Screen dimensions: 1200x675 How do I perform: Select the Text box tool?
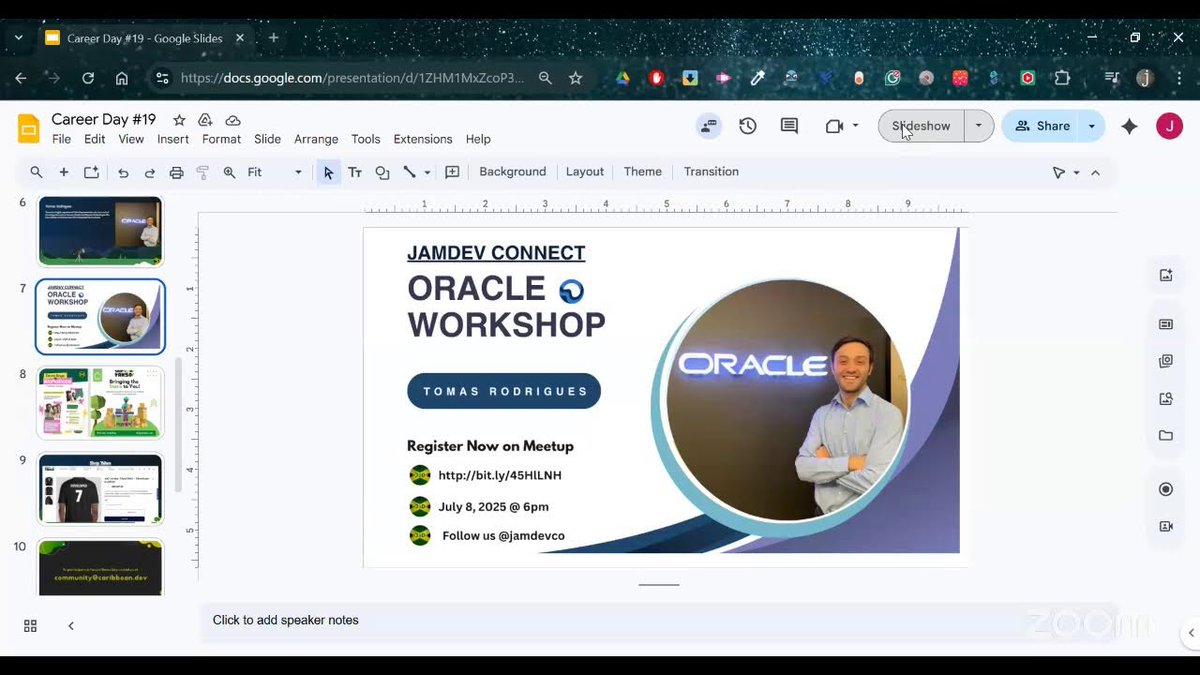(355, 172)
